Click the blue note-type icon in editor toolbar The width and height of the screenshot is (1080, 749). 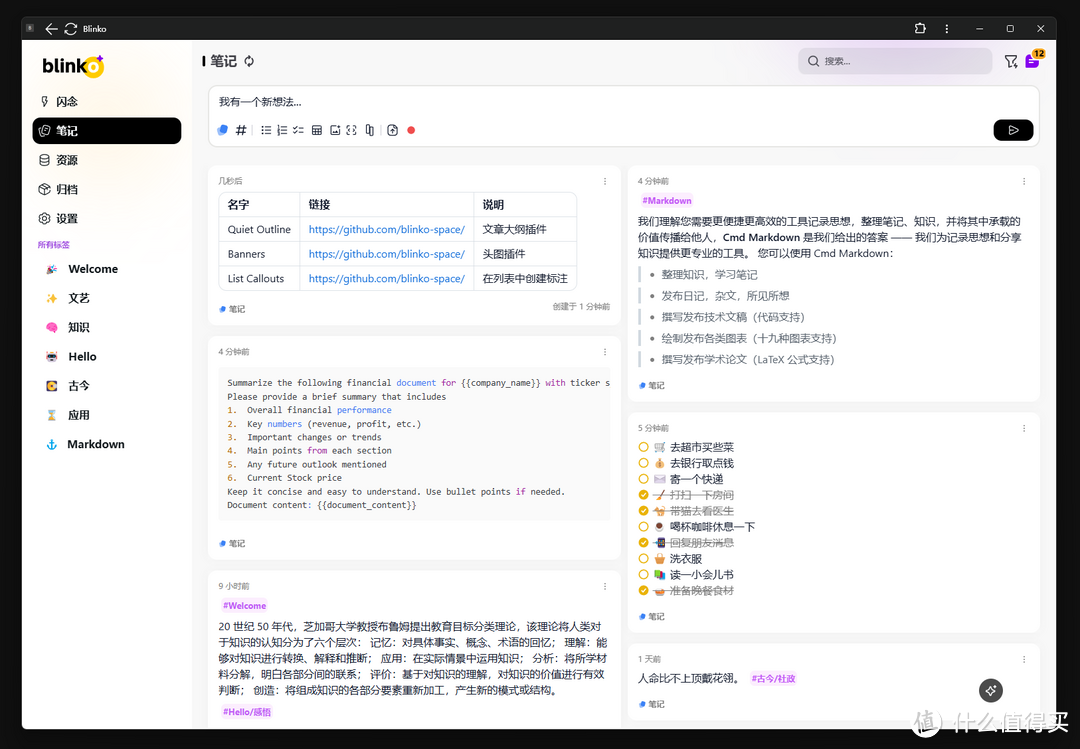[222, 130]
